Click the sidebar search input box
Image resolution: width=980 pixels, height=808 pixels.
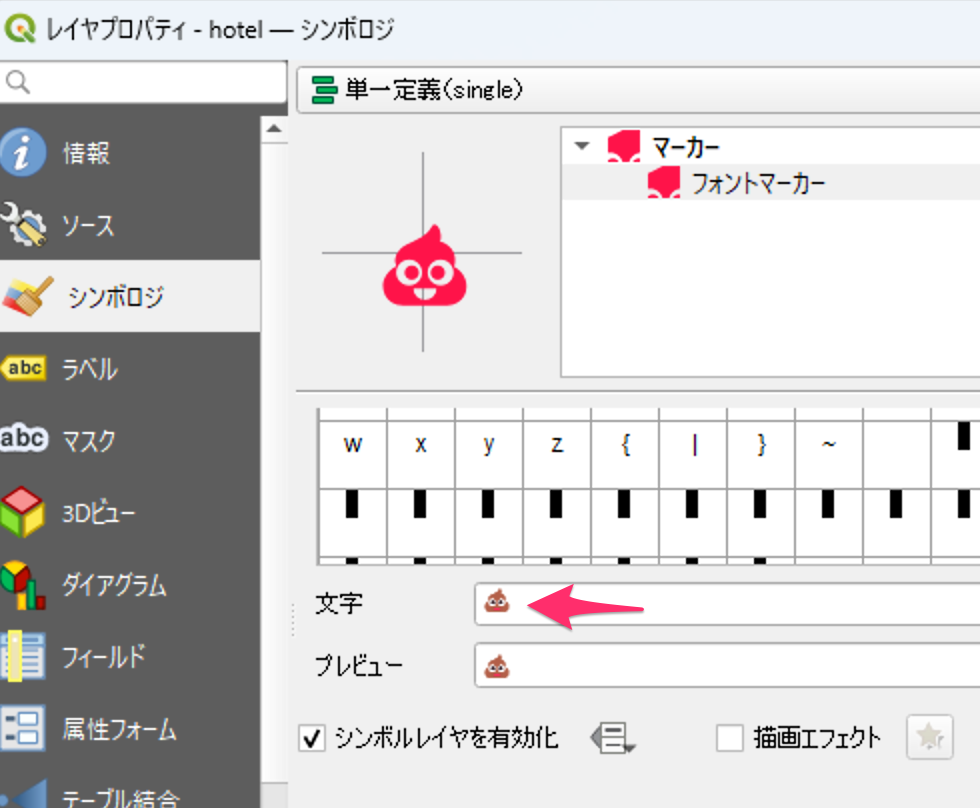(x=144, y=82)
